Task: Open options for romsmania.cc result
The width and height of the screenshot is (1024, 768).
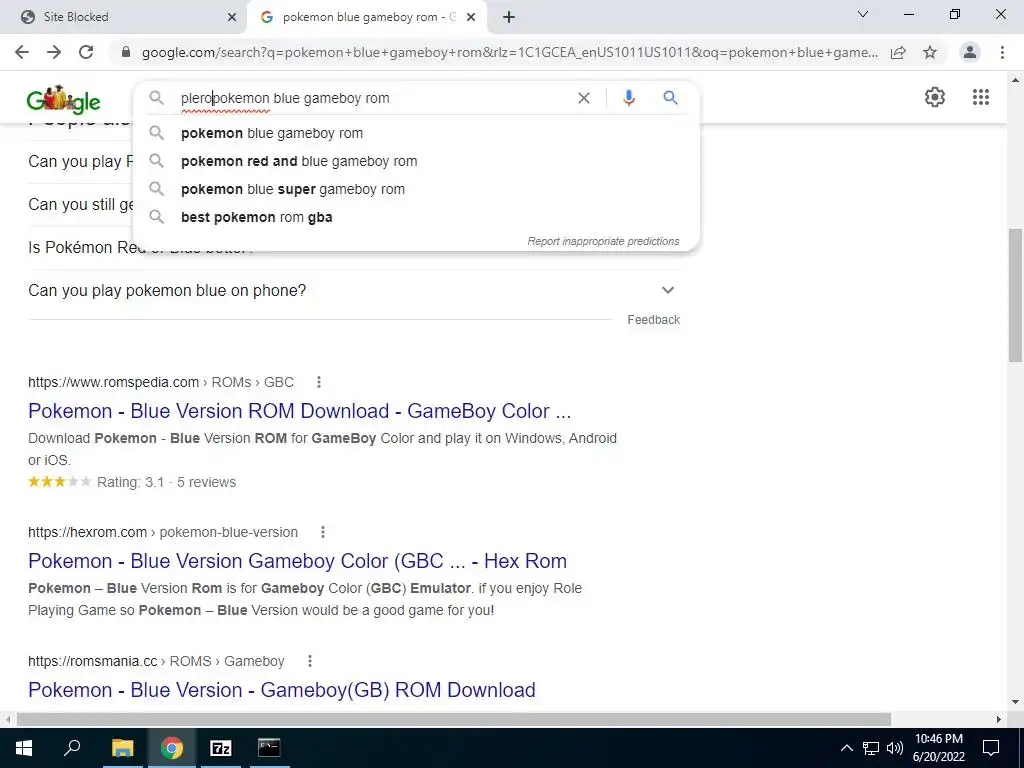Action: (x=310, y=661)
